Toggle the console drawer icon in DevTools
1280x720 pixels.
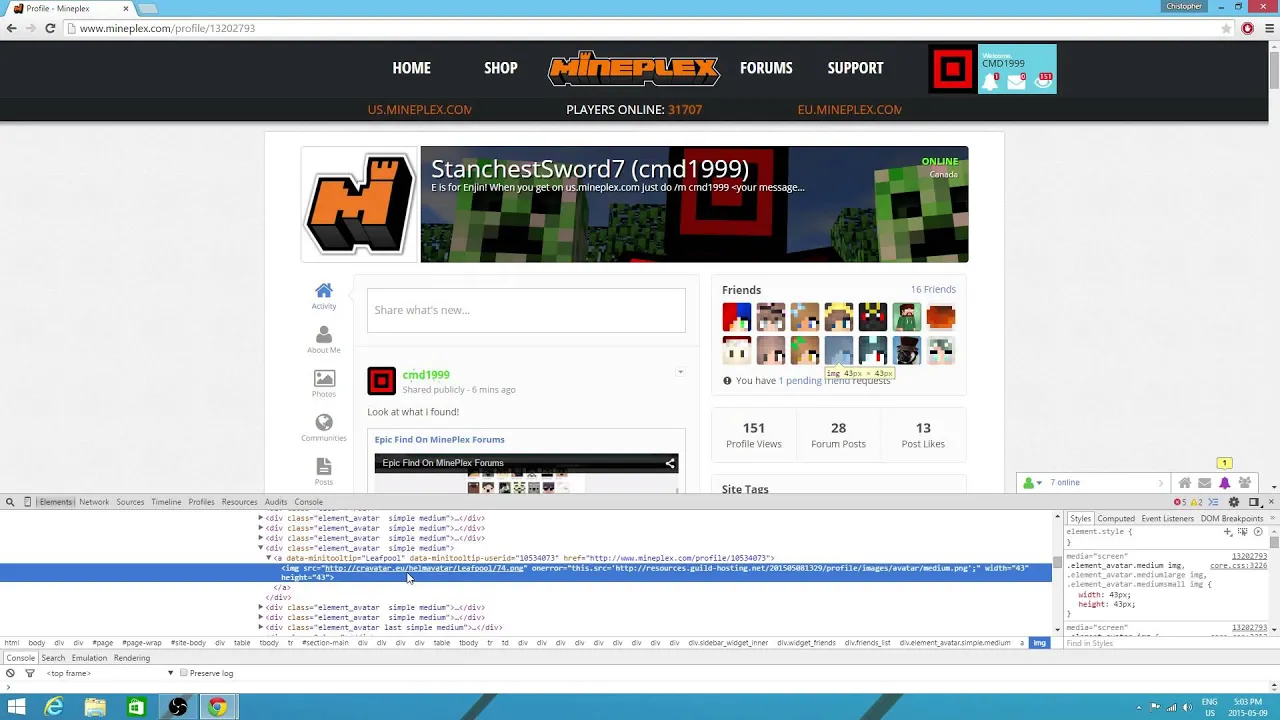pos(1213,502)
